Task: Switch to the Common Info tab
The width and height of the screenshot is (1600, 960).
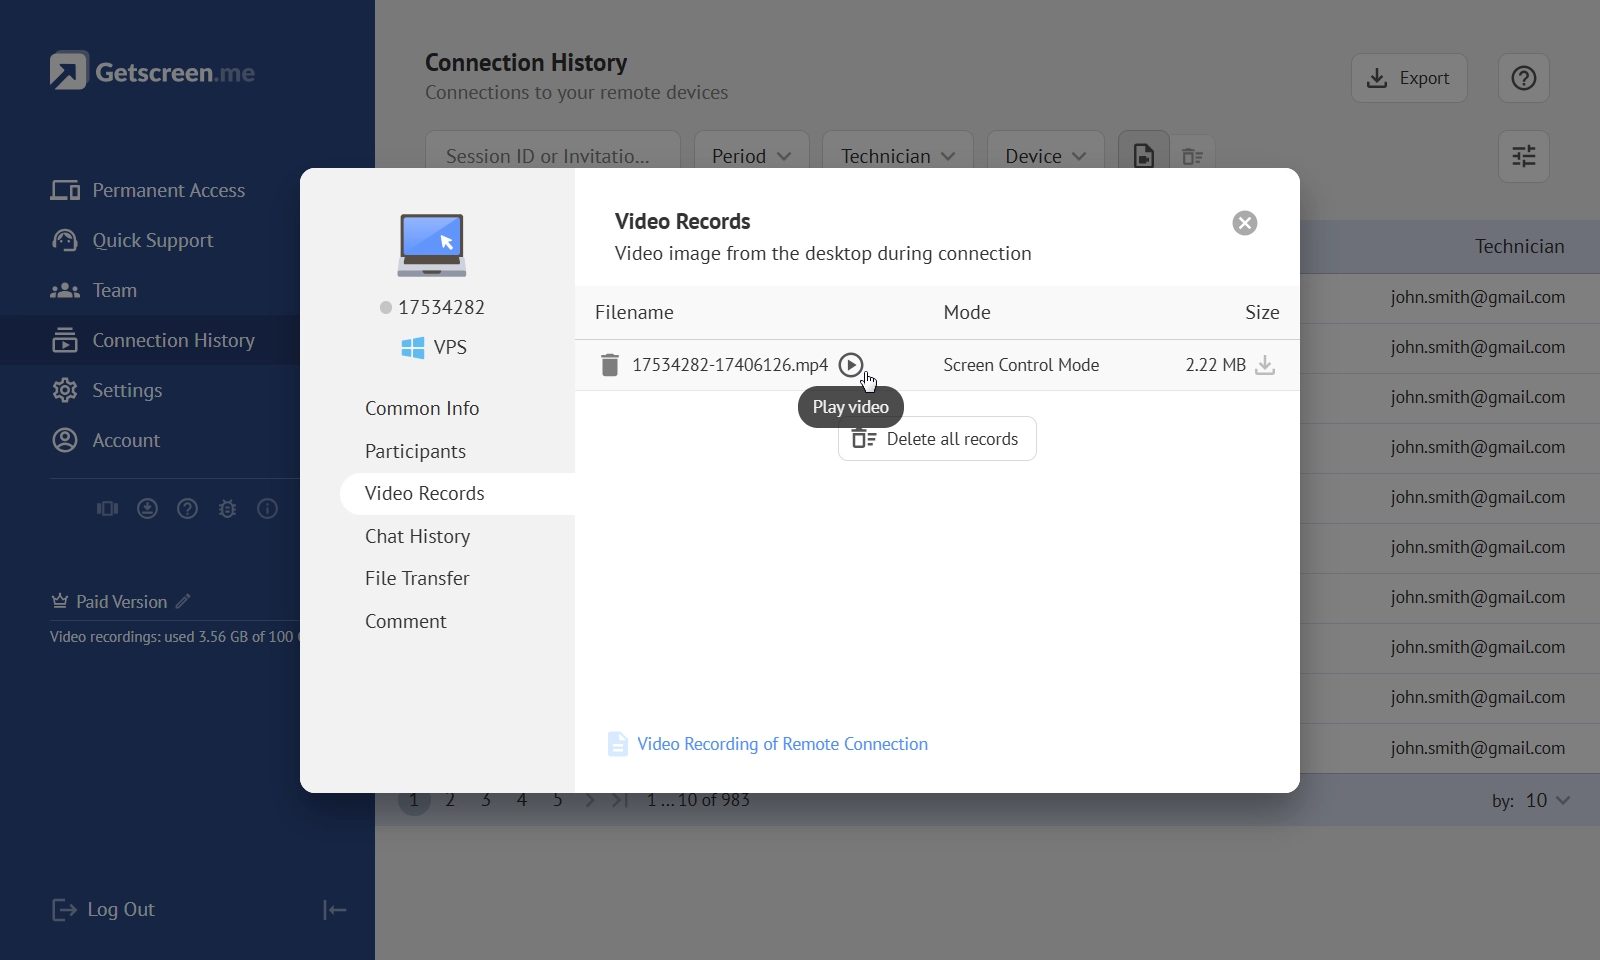Action: [422, 408]
